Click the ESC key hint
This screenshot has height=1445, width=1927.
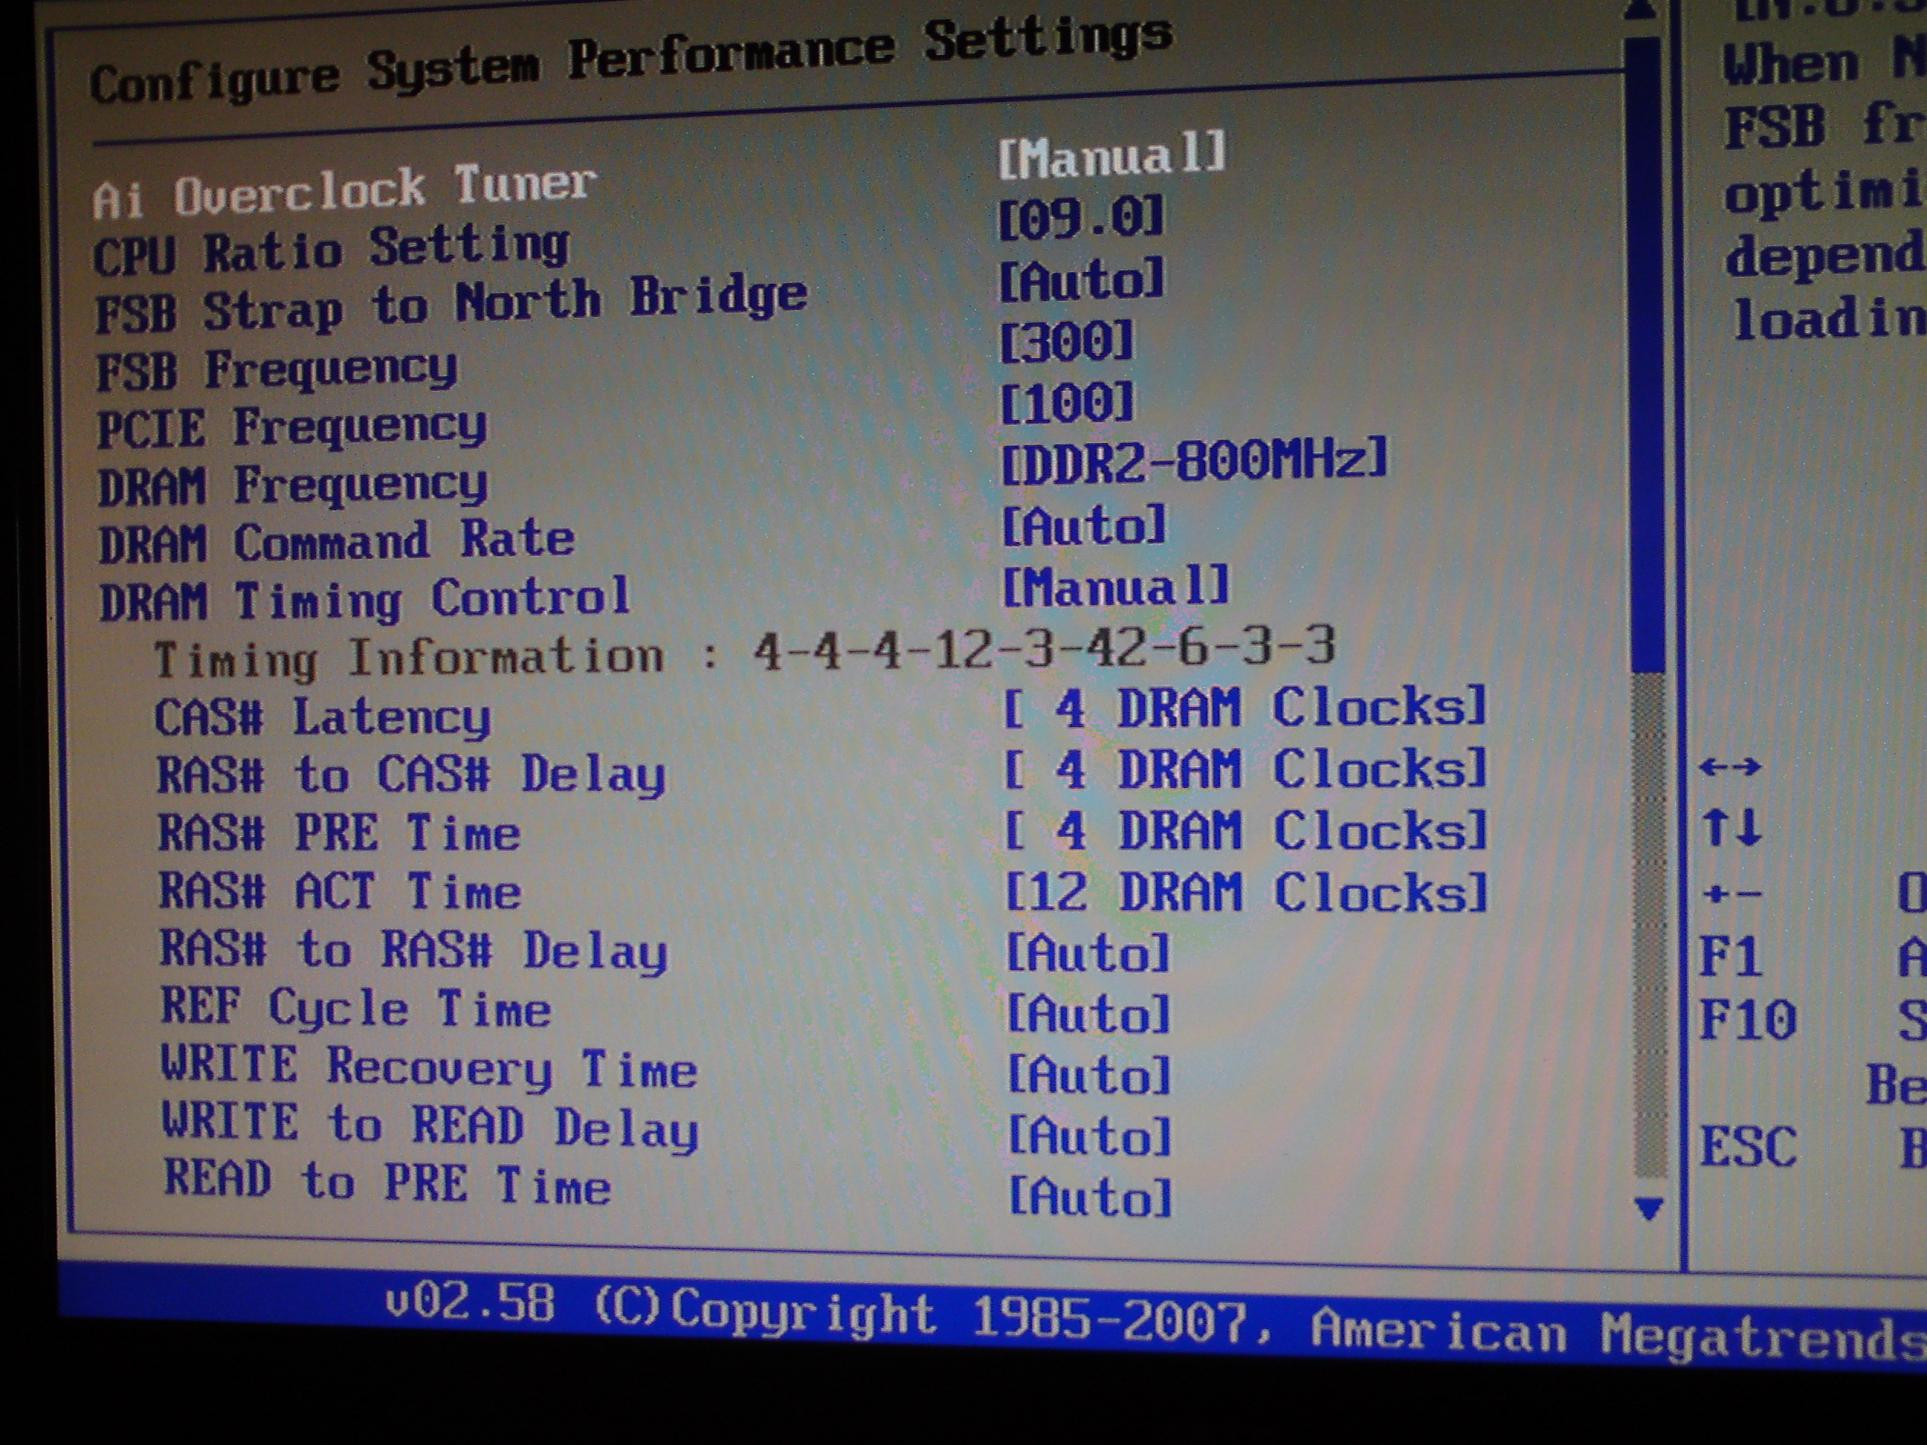pos(1747,1146)
